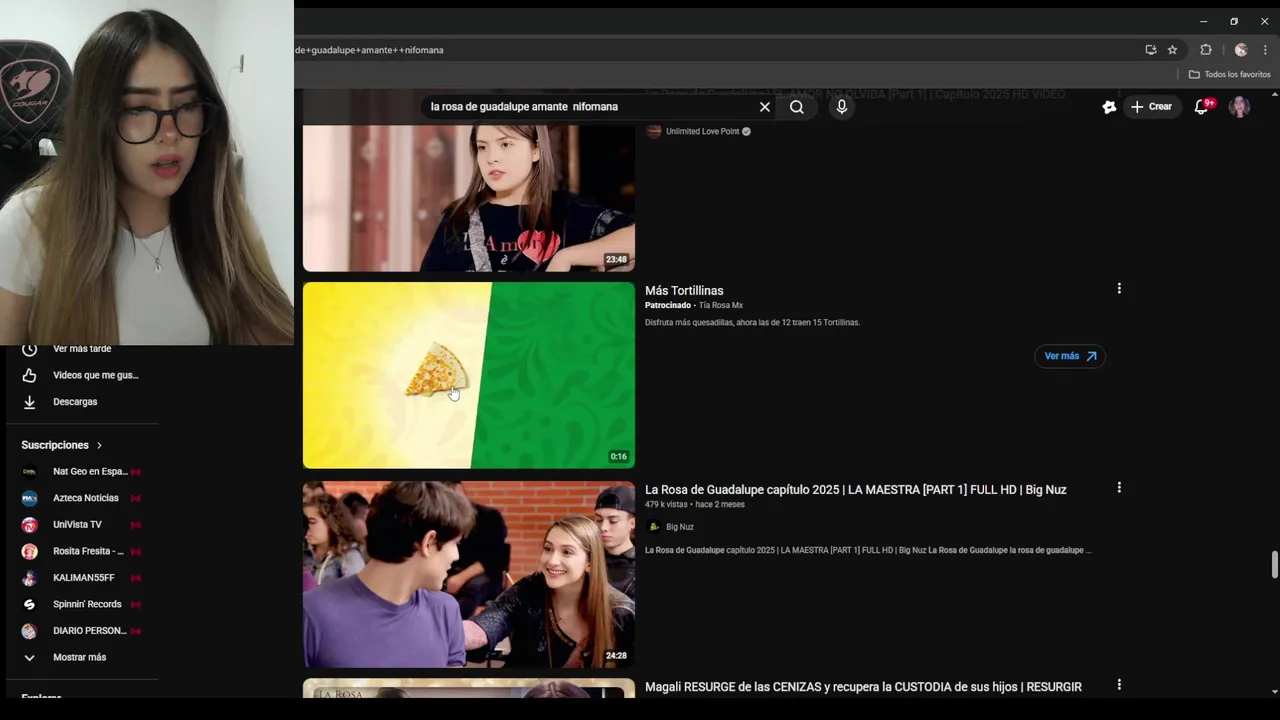The image size is (1280, 720).
Task: Open options for the Magali RESURGE video
Action: (x=1119, y=685)
